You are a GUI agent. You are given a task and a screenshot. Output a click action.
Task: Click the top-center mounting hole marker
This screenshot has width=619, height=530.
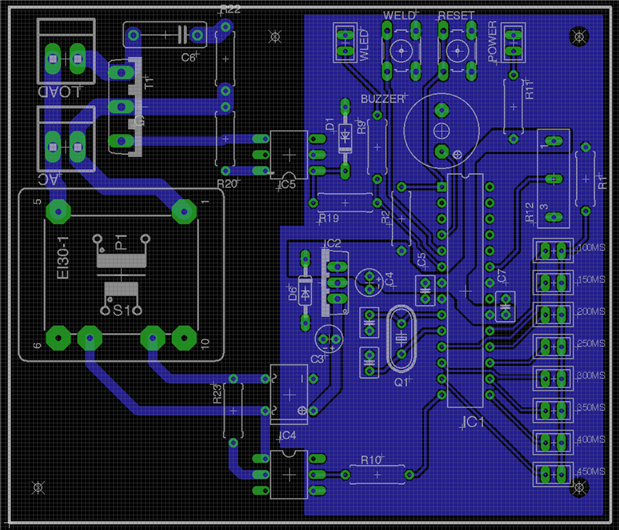[x=275, y=37]
